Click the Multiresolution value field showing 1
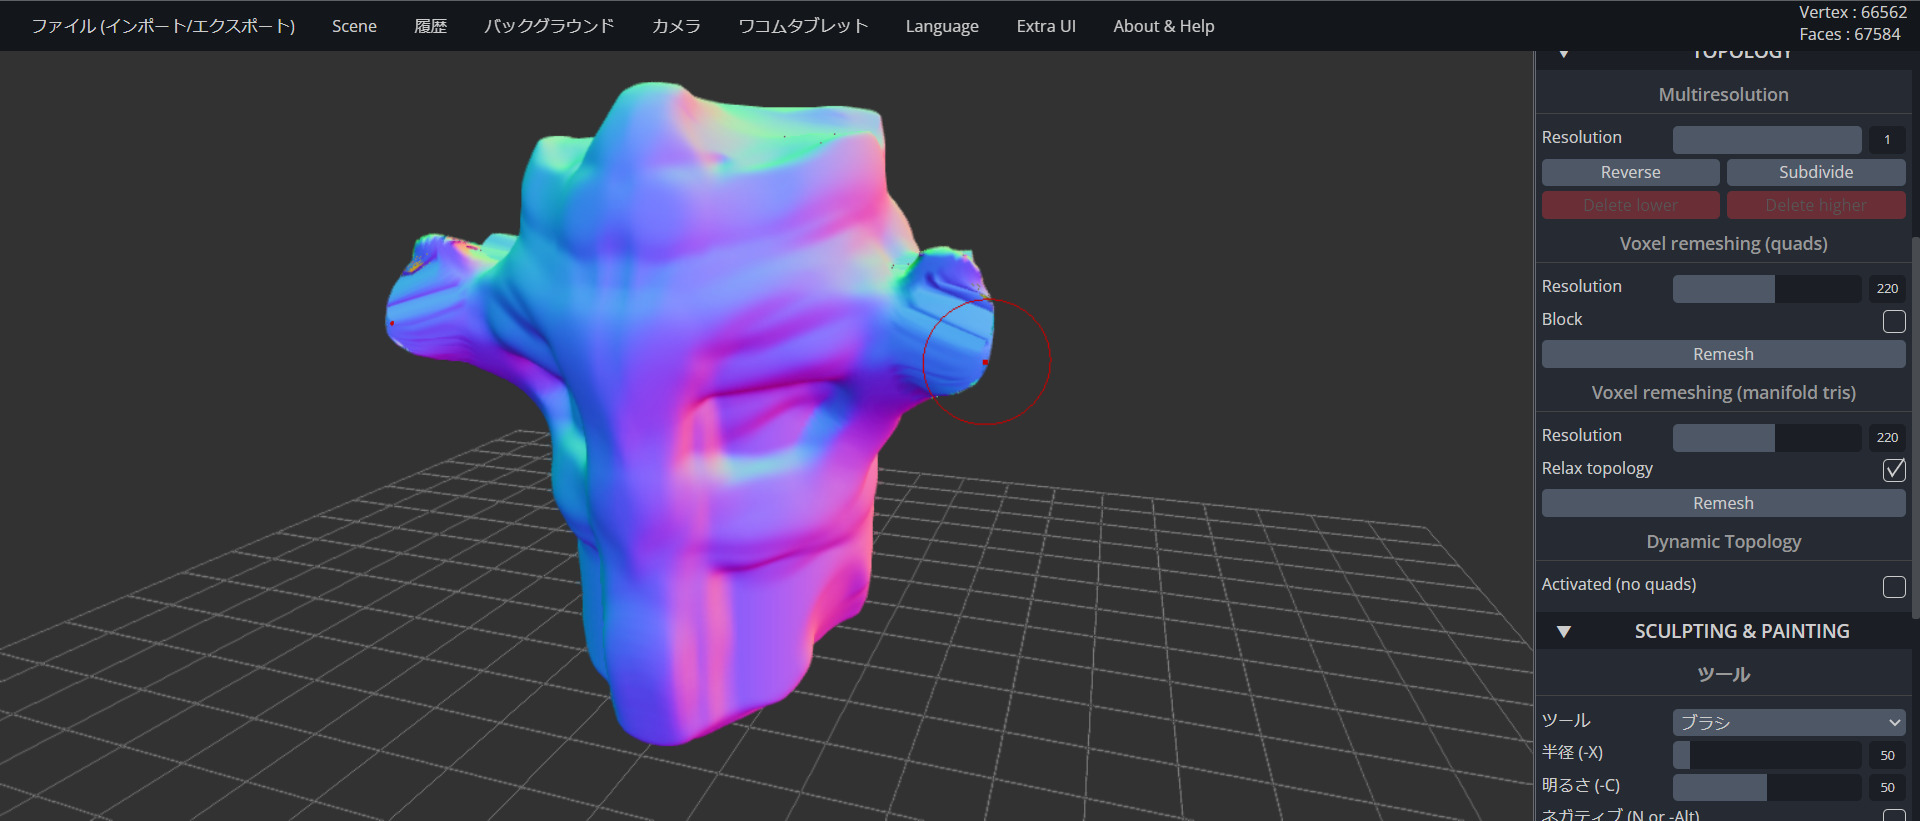 click(1887, 139)
